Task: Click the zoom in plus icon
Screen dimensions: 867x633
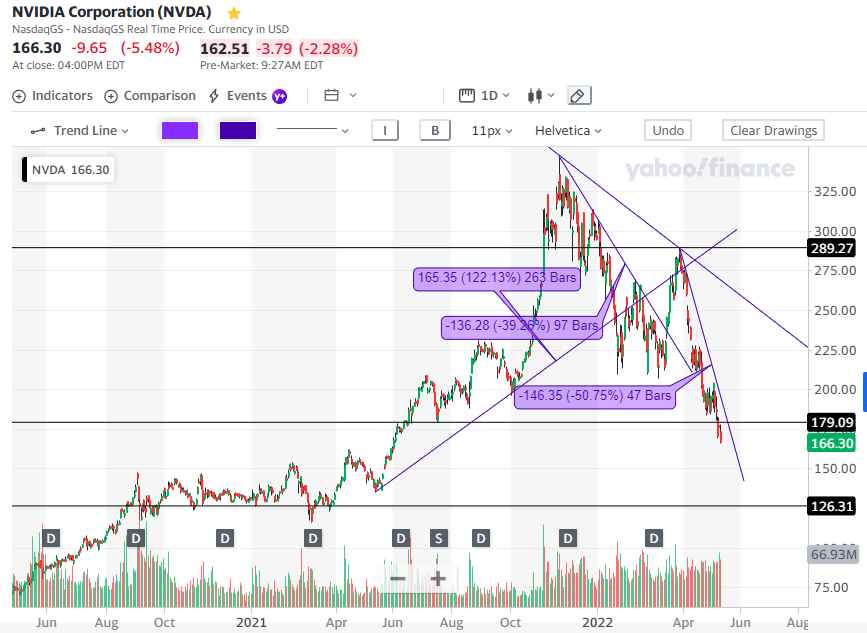Action: coord(438,579)
